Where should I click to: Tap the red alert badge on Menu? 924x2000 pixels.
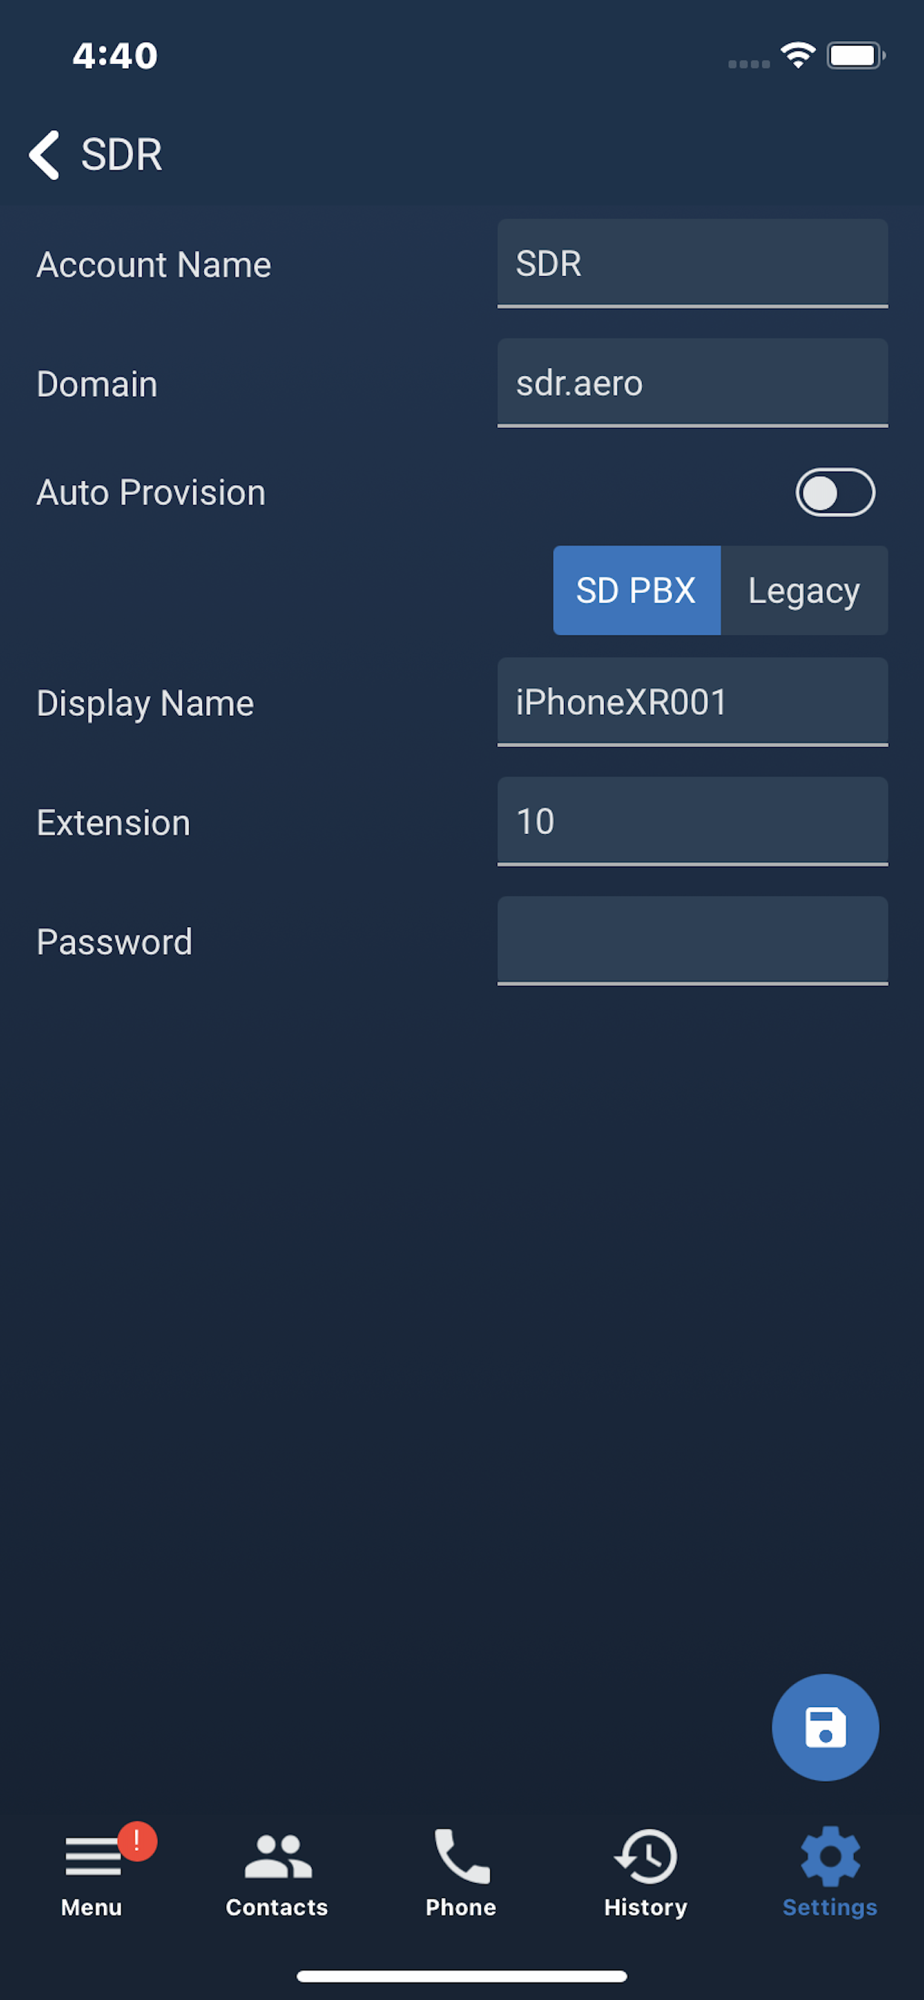point(137,1841)
